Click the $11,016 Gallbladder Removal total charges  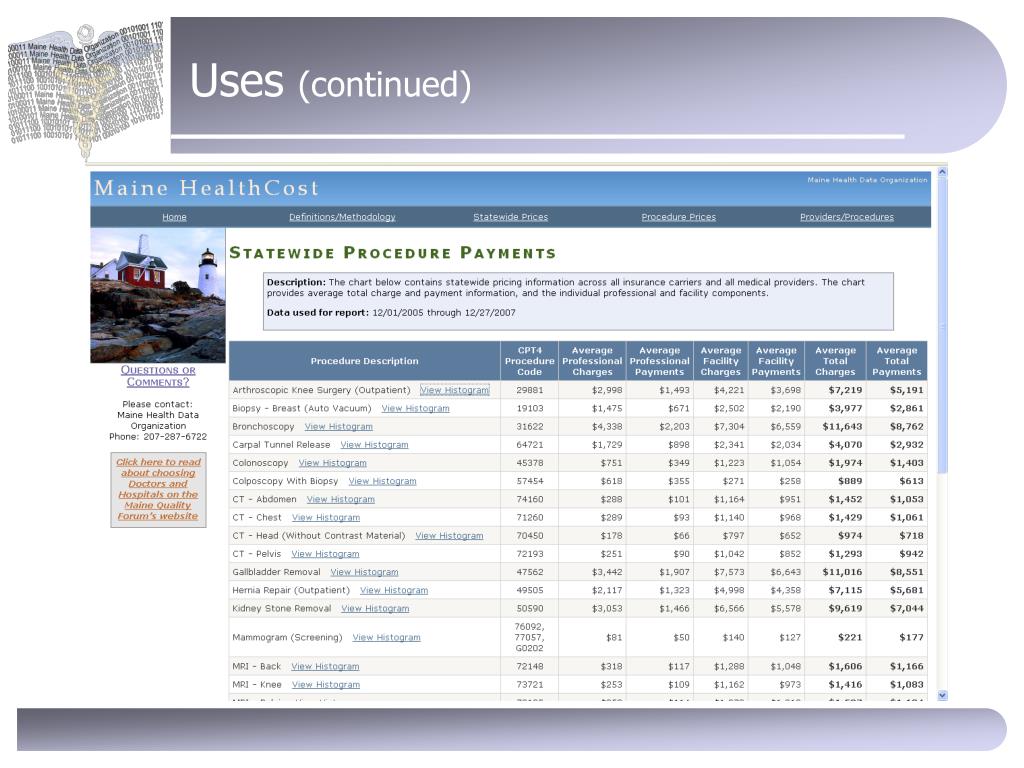click(x=842, y=573)
